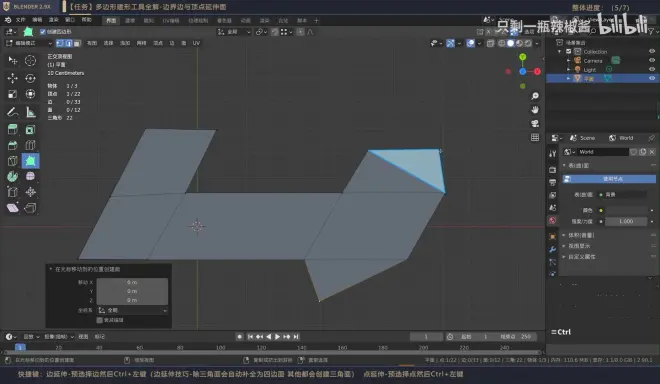This screenshot has height=384, width=660.
Task: Toggle visibility of the Light object
Action: point(652,69)
